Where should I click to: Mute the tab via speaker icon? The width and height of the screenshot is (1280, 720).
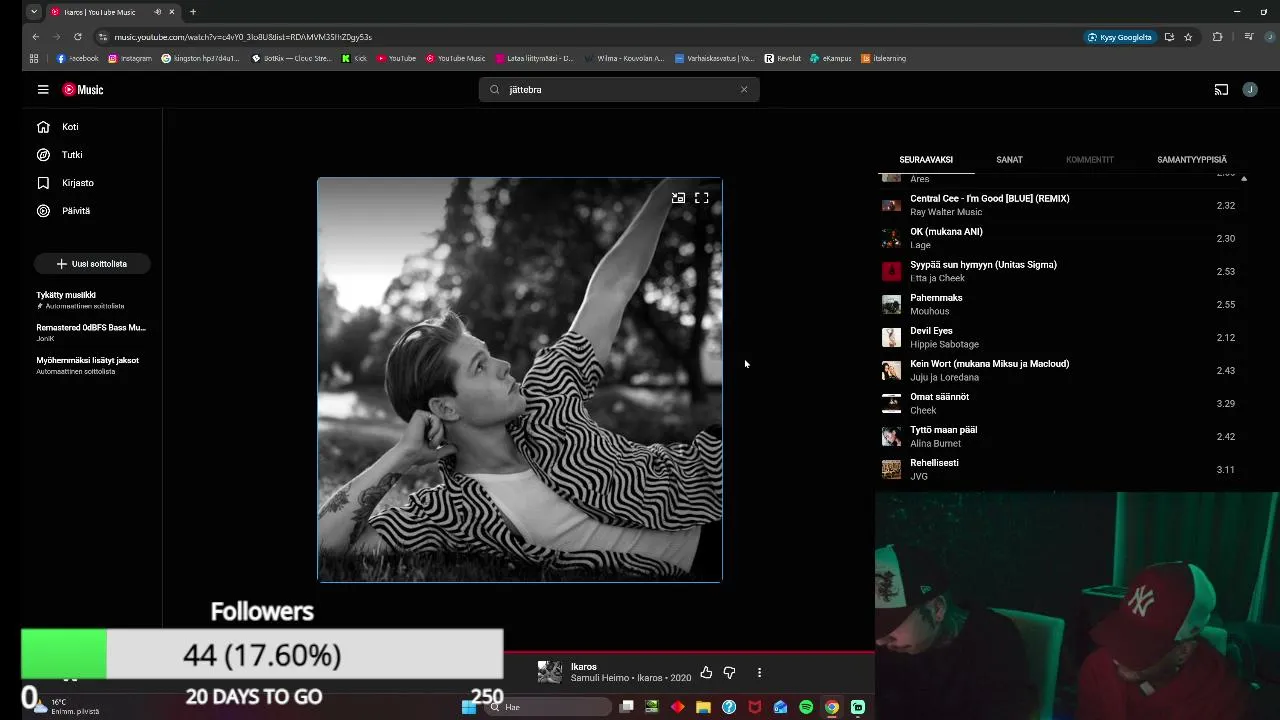tap(157, 12)
